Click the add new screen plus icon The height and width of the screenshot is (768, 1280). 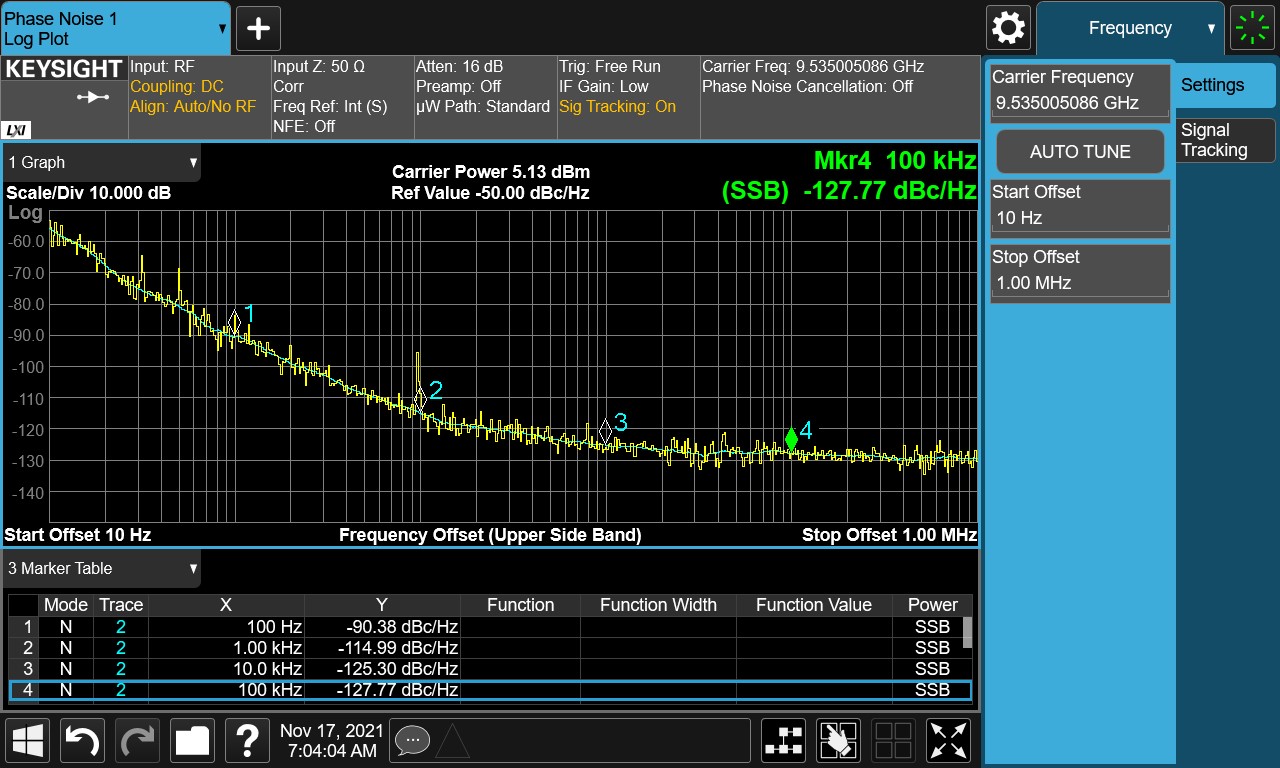(x=258, y=28)
